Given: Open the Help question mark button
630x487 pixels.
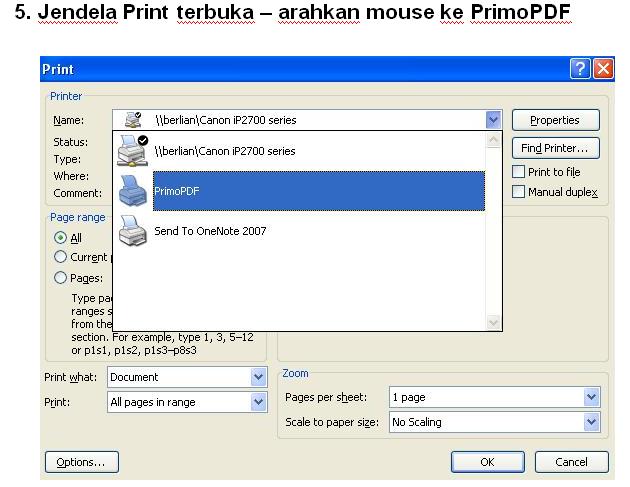Looking at the screenshot, I should [580, 69].
